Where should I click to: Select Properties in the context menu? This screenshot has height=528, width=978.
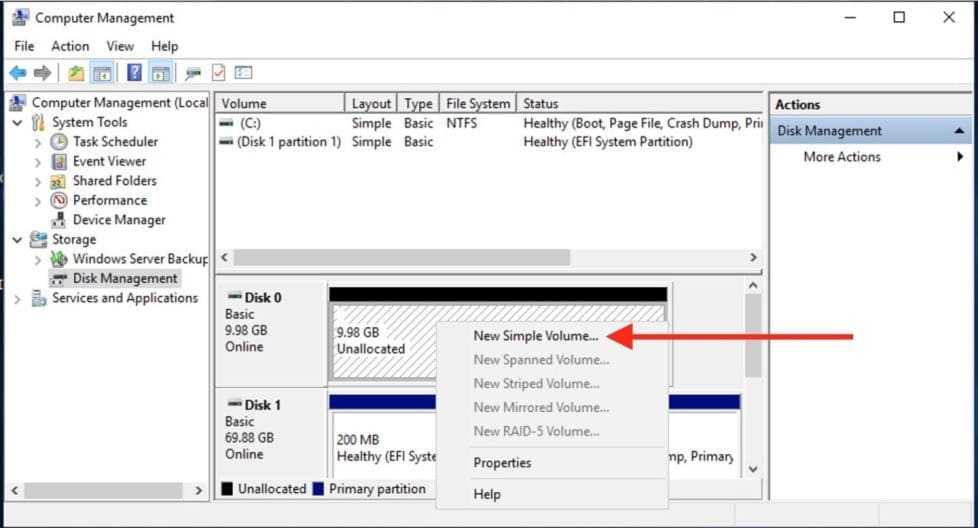pyautogui.click(x=502, y=463)
